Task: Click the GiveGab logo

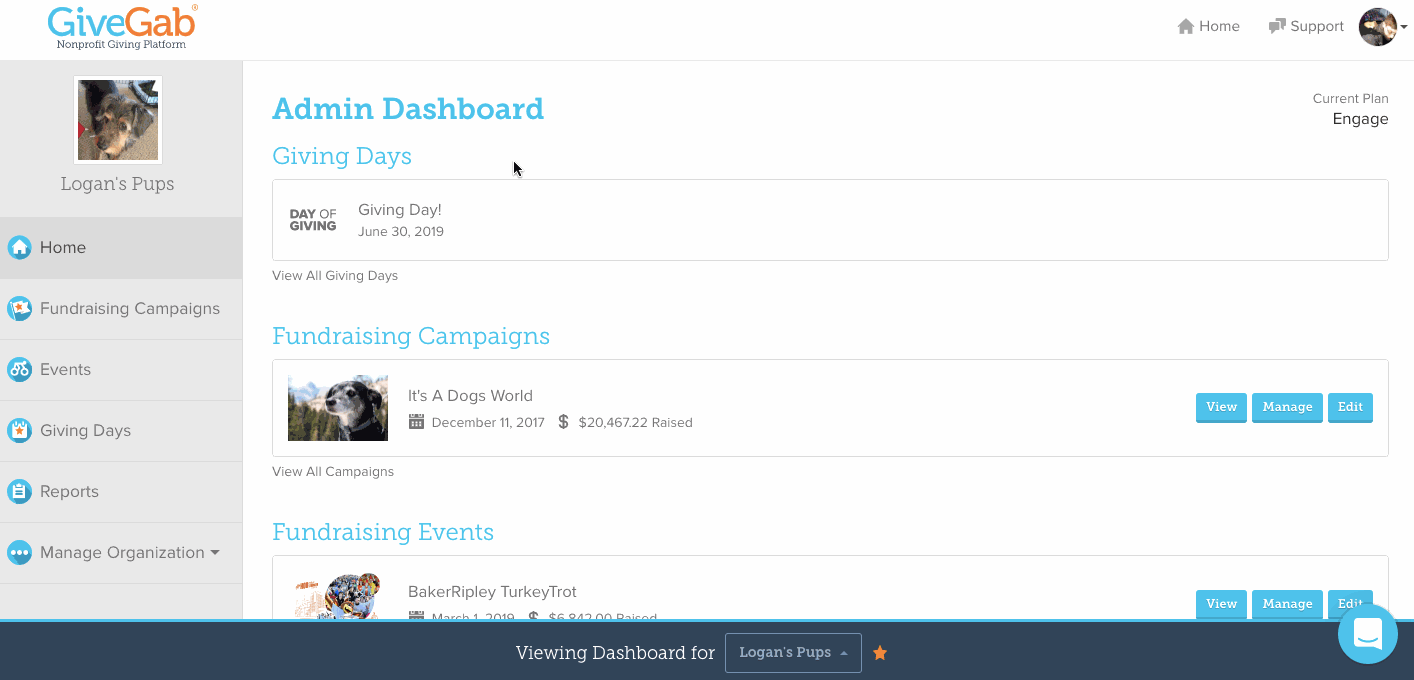Action: point(122,27)
